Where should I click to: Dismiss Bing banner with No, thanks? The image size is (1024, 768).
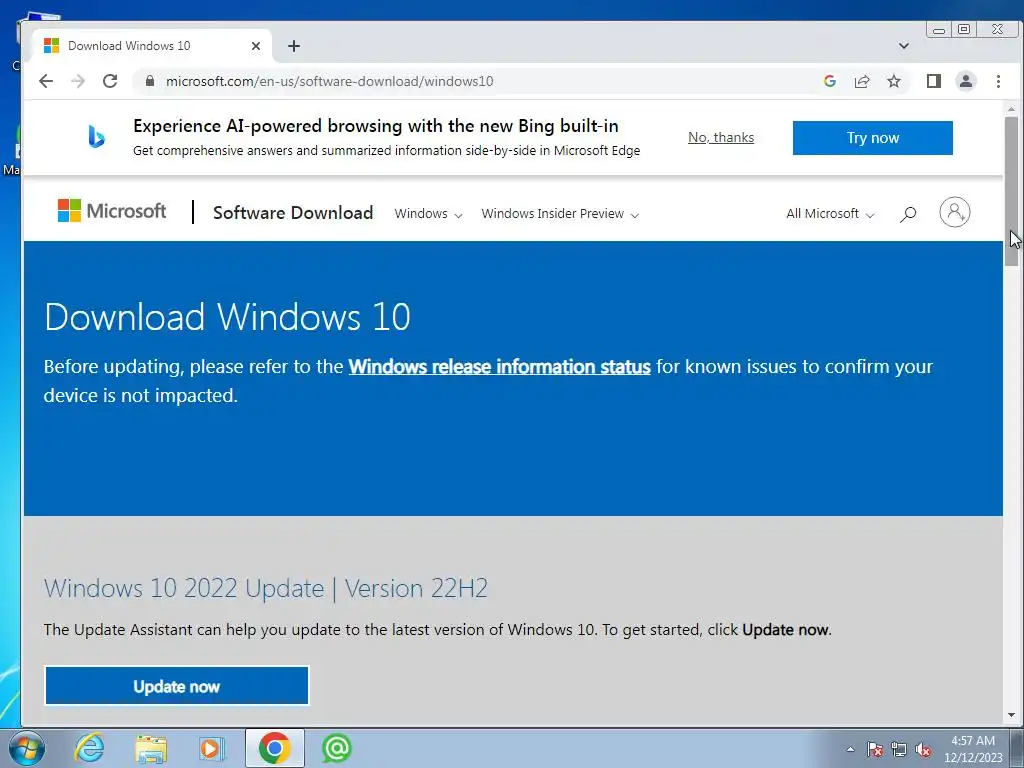coord(721,138)
